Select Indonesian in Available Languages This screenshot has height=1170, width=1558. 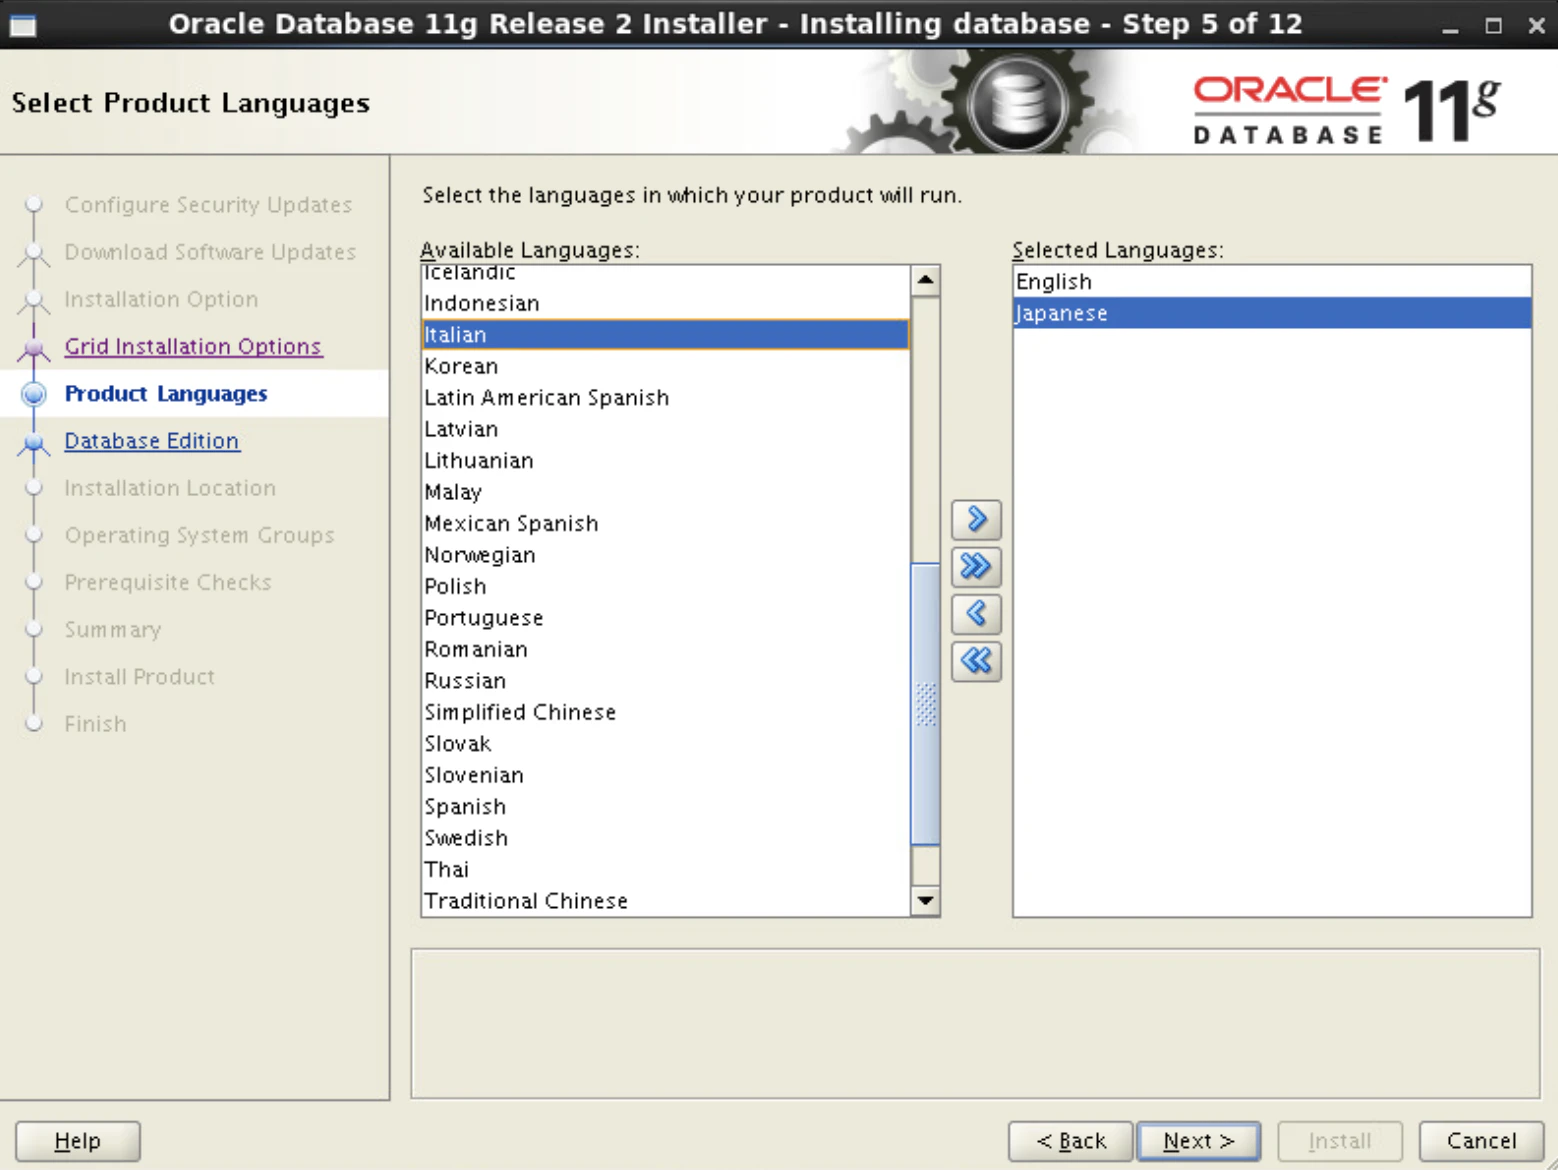click(x=666, y=303)
